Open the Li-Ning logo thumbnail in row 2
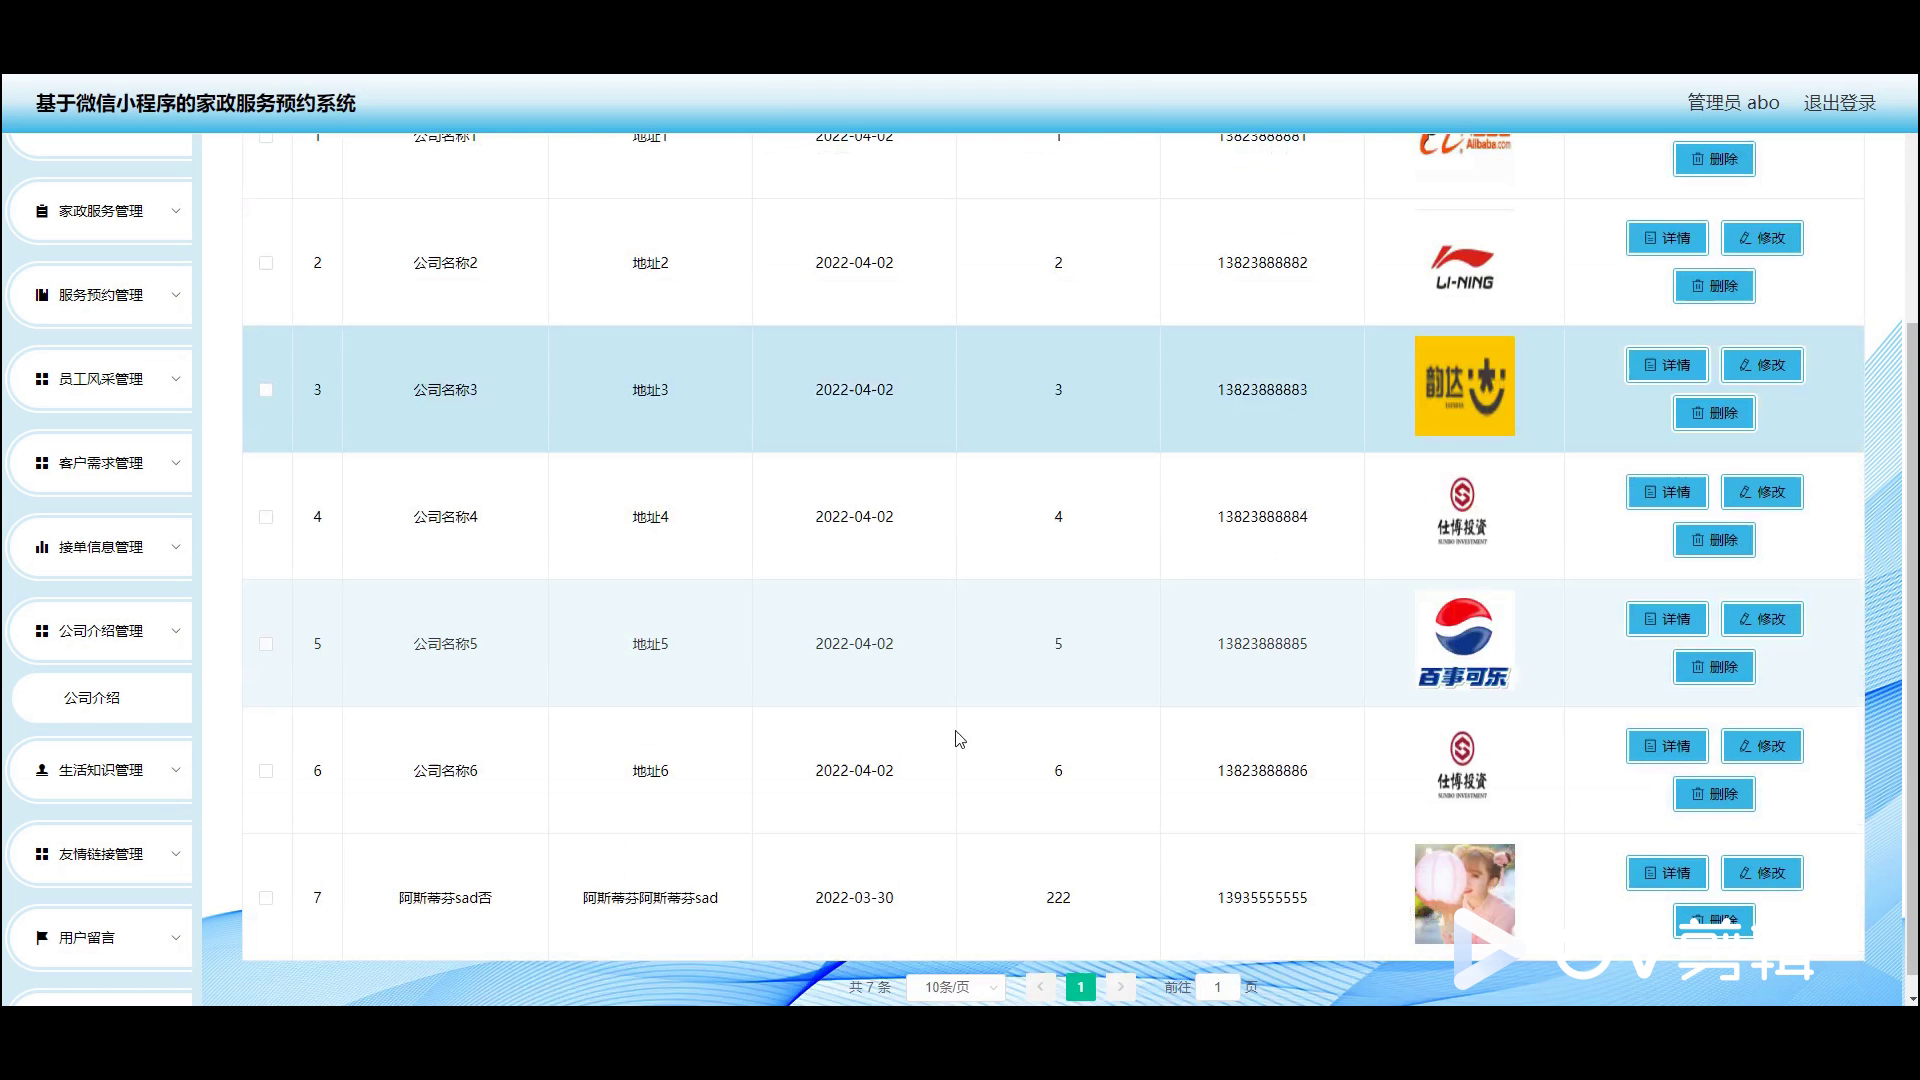 (1464, 263)
